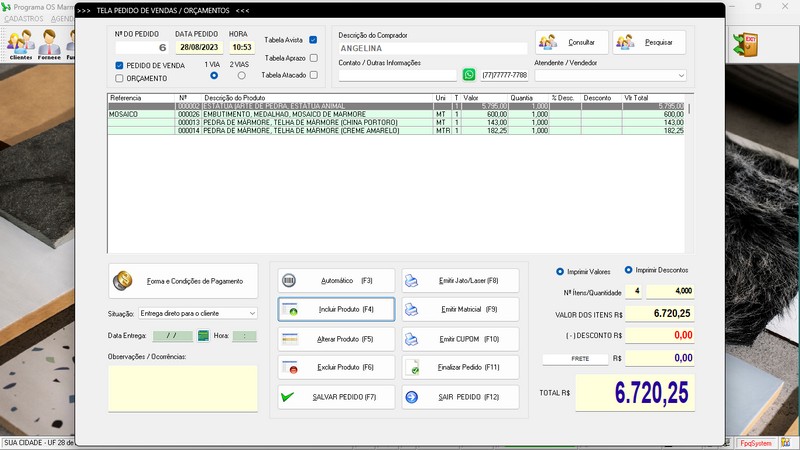The width and height of the screenshot is (800, 450).
Task: Enable the Tabela Aprazo checkbox
Action: click(x=313, y=58)
